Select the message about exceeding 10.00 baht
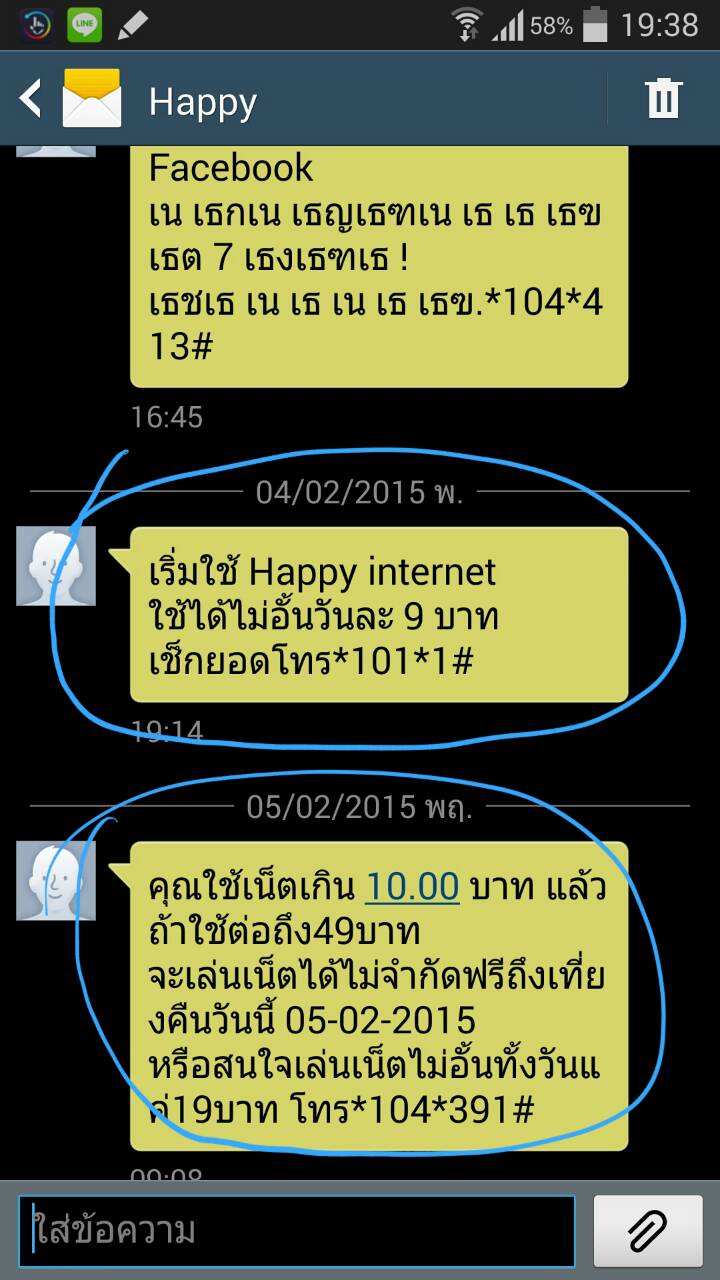This screenshot has width=720, height=1280. [x=379, y=996]
